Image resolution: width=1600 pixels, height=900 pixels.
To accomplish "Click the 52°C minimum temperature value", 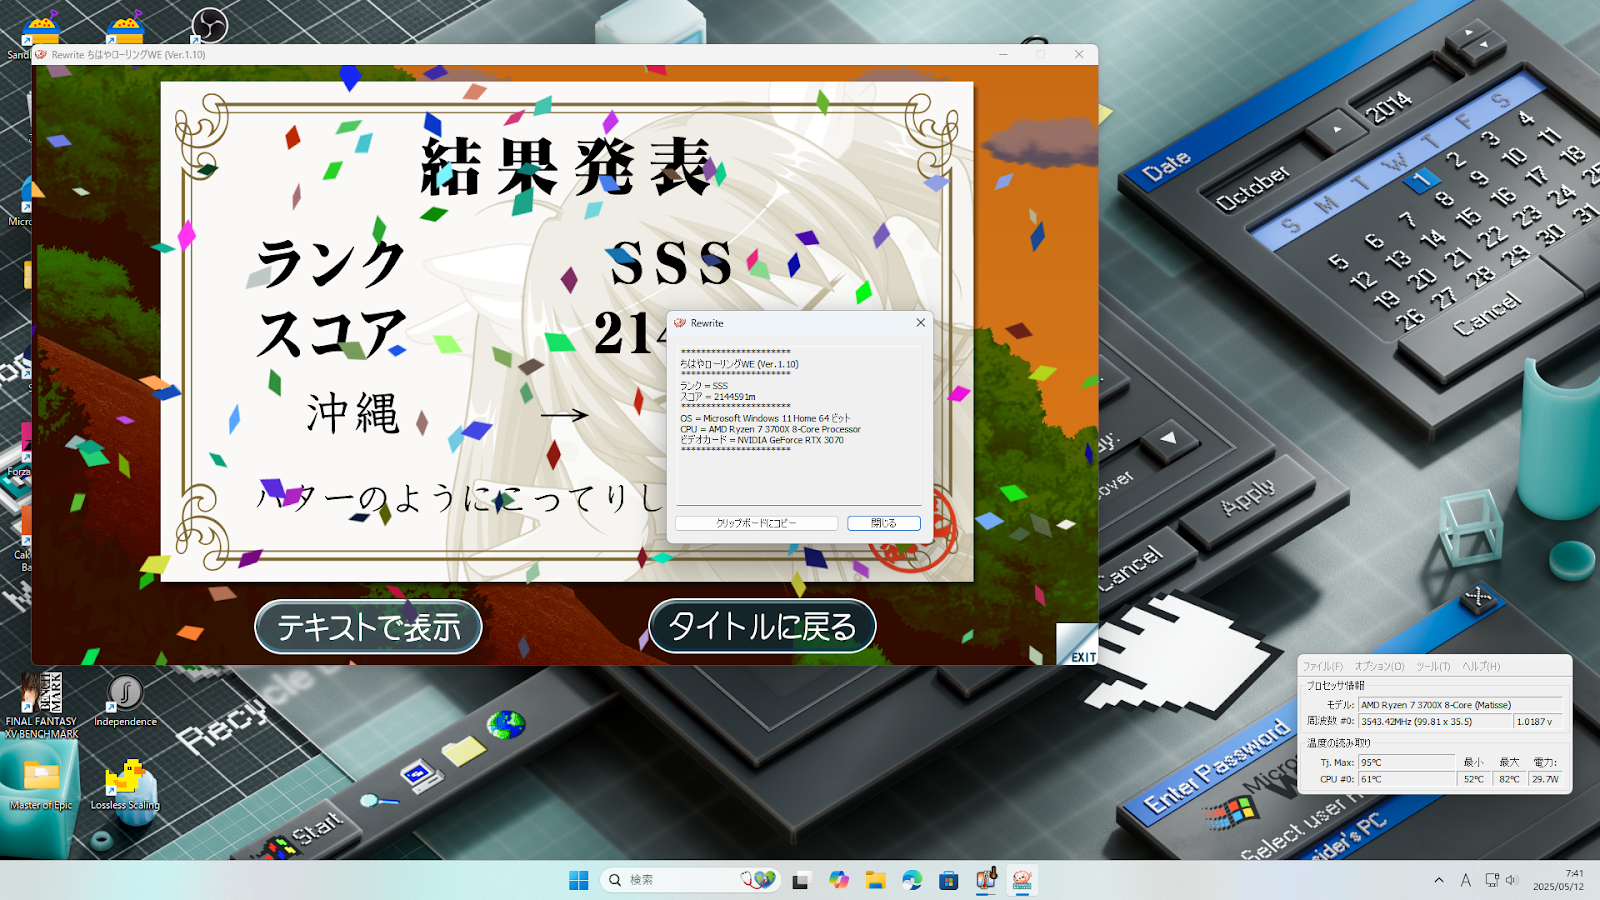I will click(x=1474, y=779).
